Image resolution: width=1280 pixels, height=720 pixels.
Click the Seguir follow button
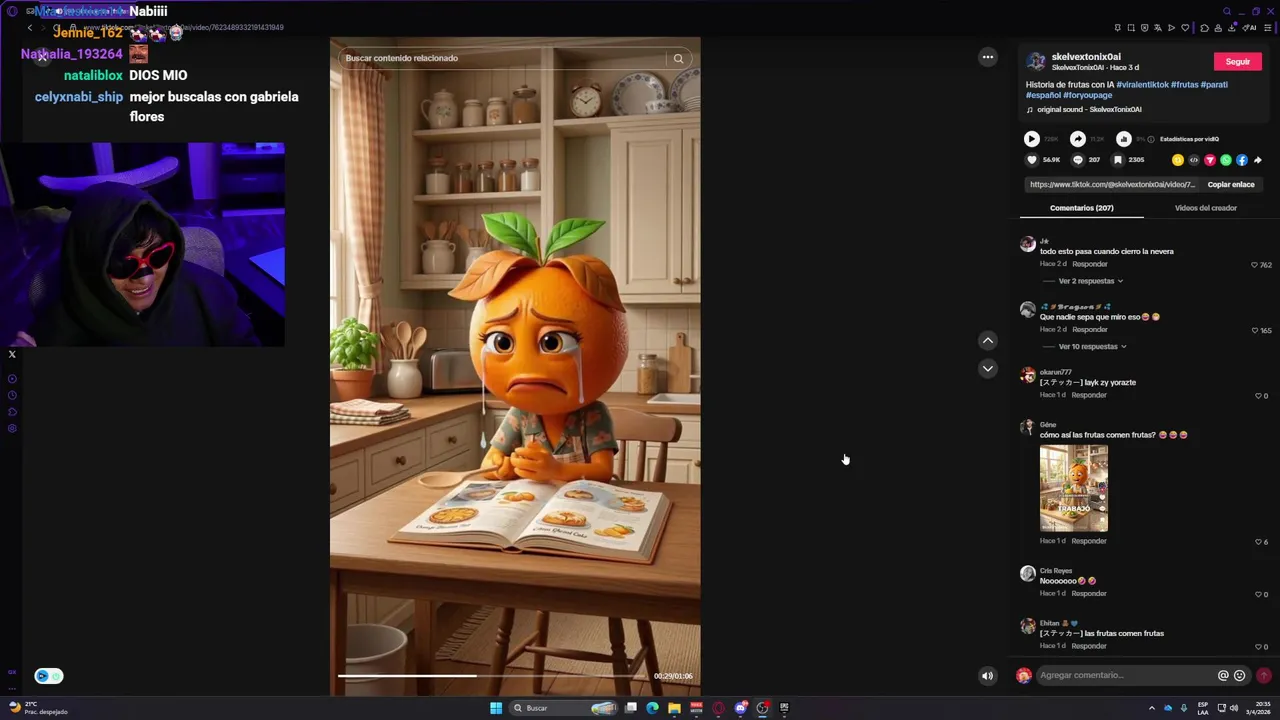(x=1238, y=62)
